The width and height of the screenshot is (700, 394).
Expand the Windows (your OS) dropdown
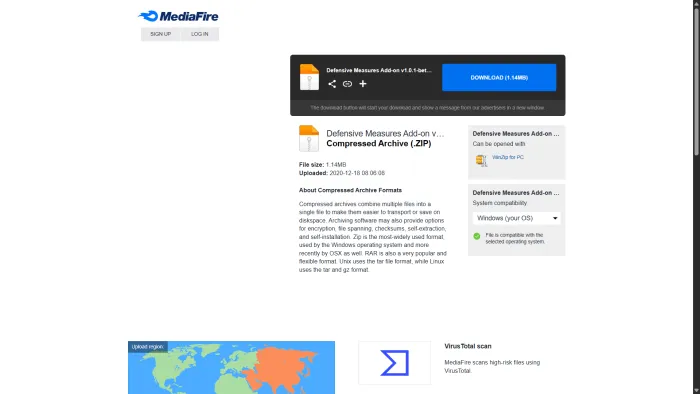pos(517,218)
